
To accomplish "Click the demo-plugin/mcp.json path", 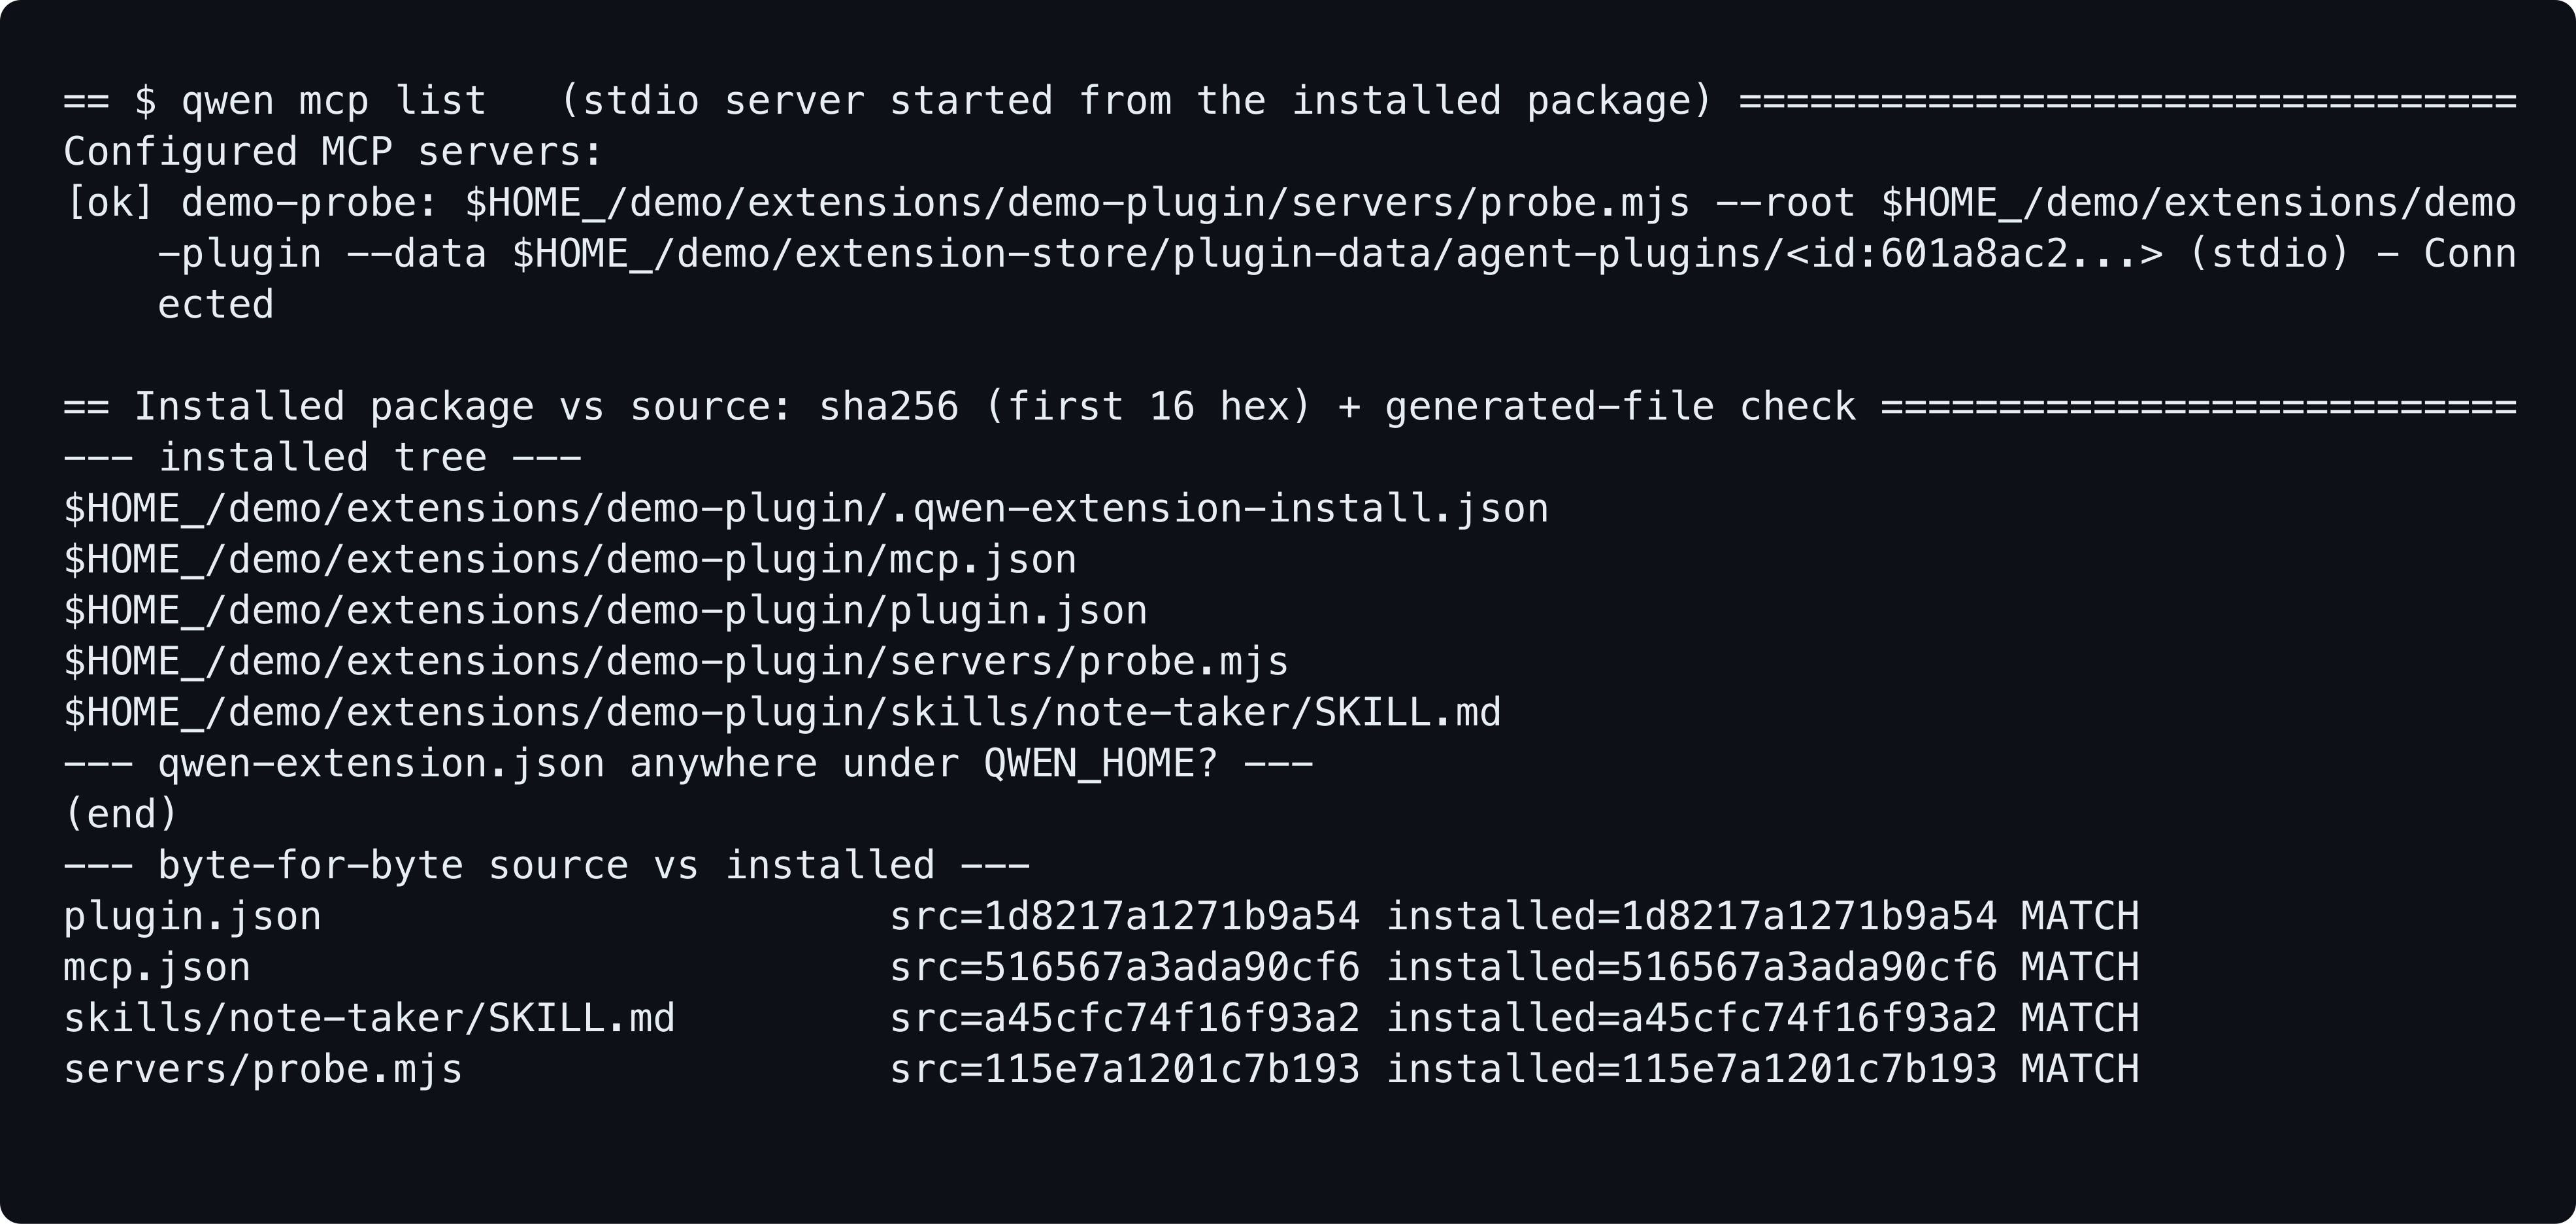I will (x=570, y=560).
